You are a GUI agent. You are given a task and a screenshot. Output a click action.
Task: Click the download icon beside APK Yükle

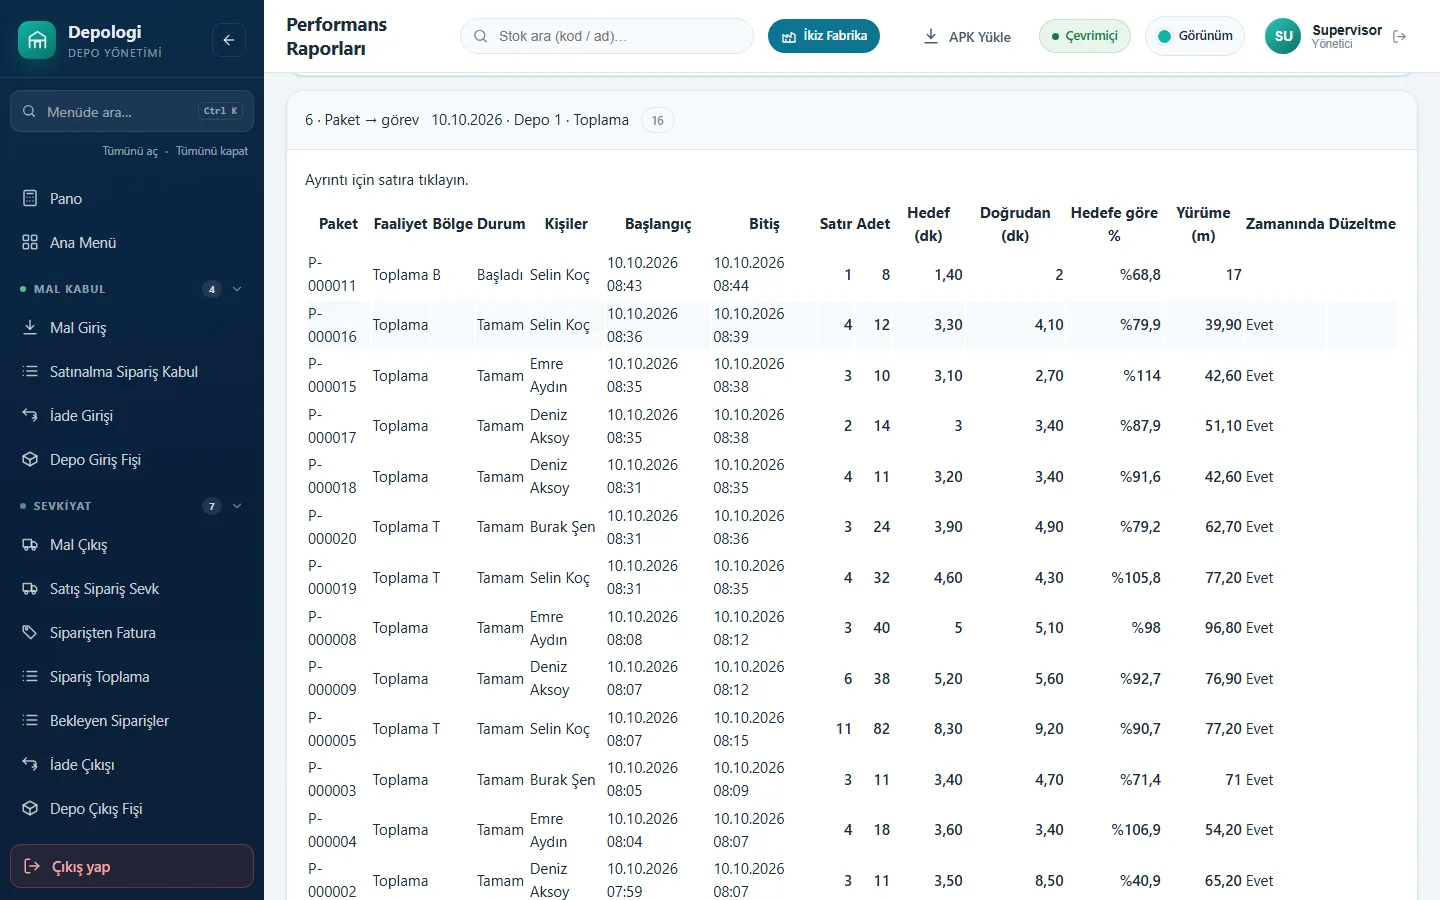click(931, 36)
